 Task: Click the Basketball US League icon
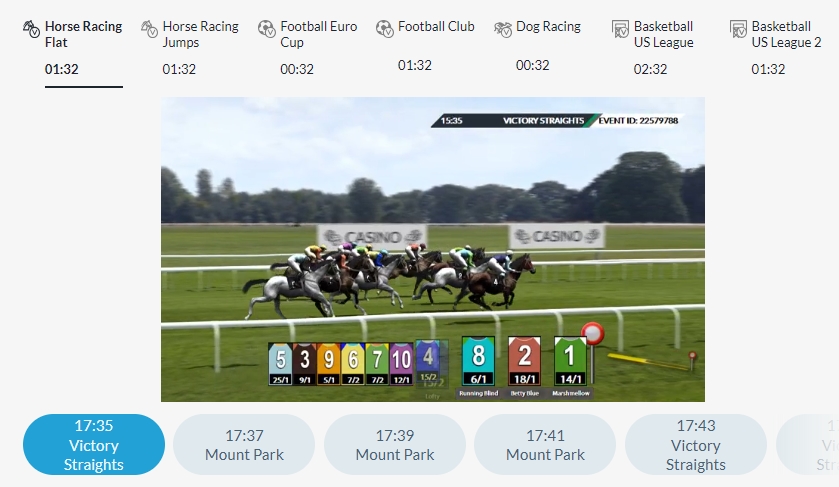620,29
